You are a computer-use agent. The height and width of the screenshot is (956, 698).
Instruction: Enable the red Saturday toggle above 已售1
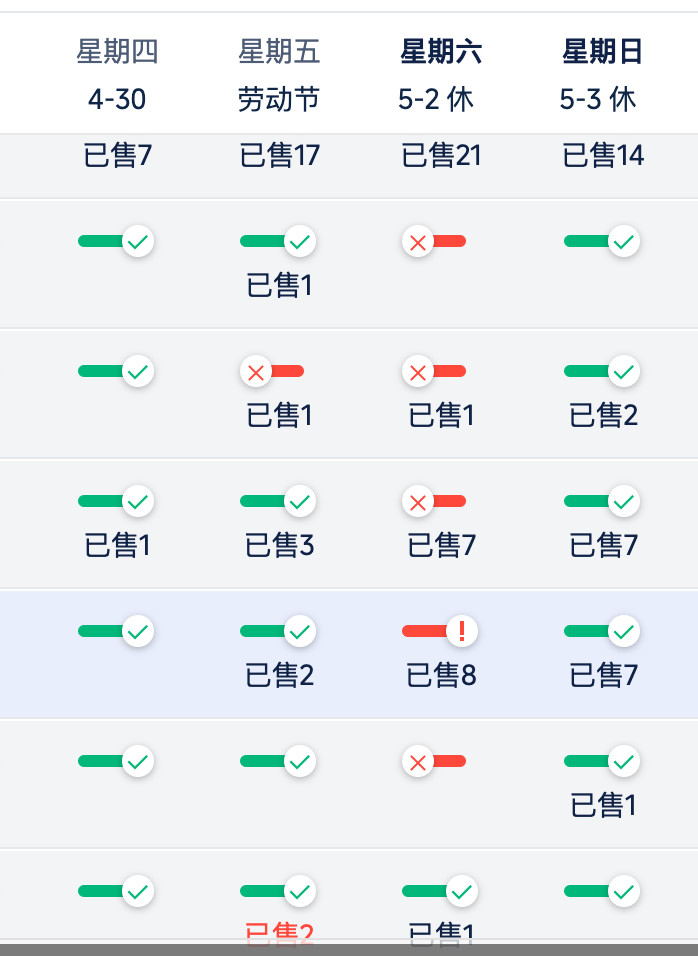pyautogui.click(x=434, y=371)
